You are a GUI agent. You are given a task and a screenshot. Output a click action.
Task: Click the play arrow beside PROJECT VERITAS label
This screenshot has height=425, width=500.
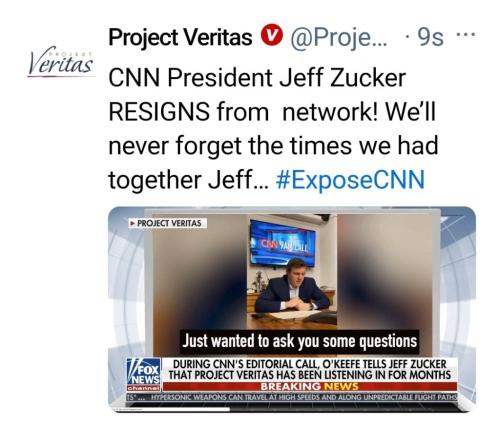pyautogui.click(x=133, y=223)
